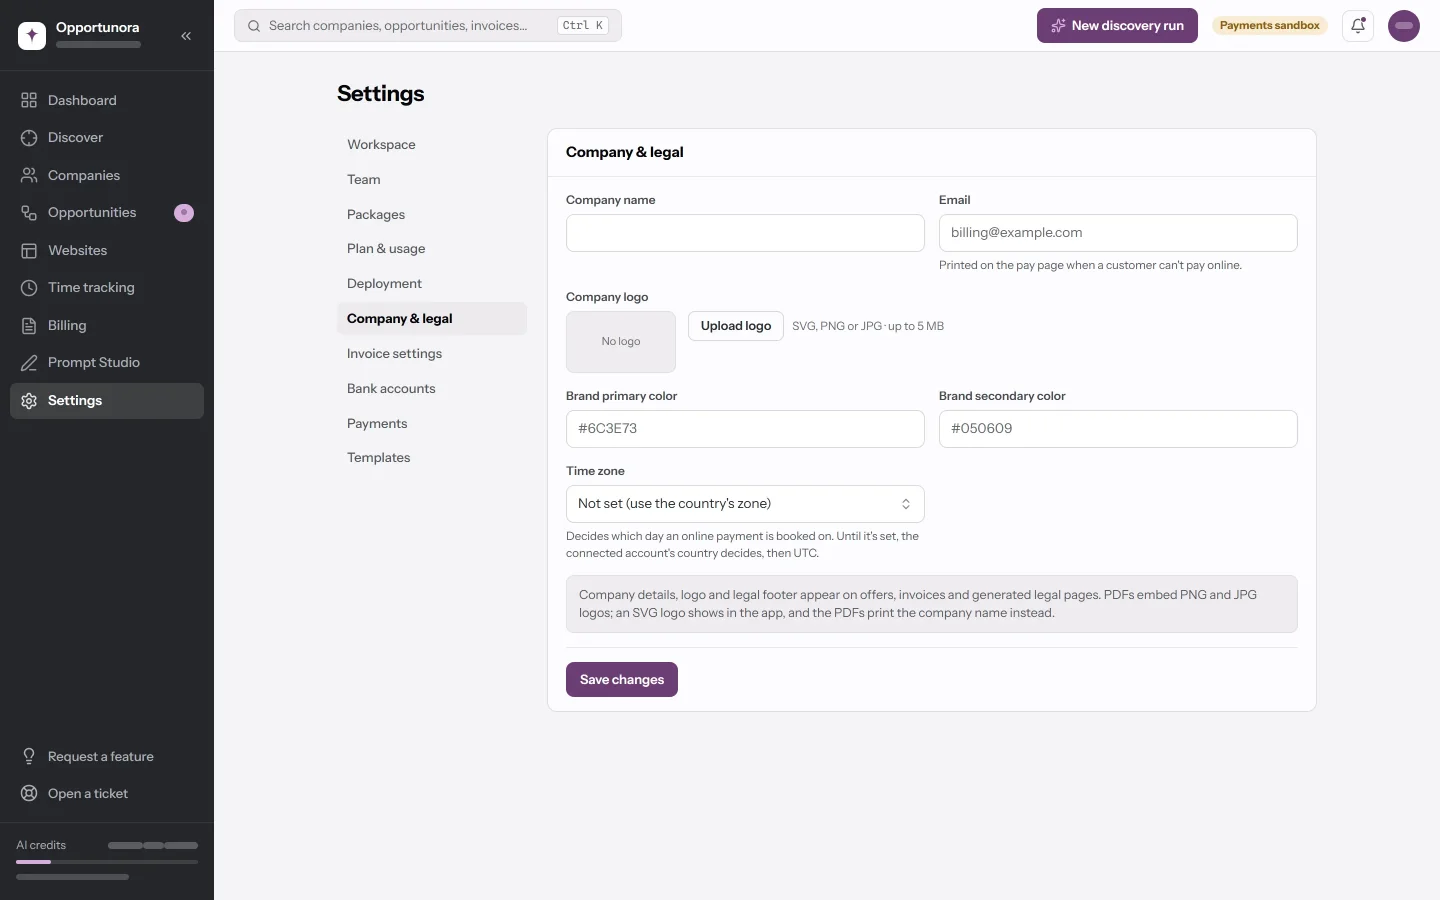Click the Opportunities notification badge
This screenshot has width=1440, height=900.
[184, 213]
